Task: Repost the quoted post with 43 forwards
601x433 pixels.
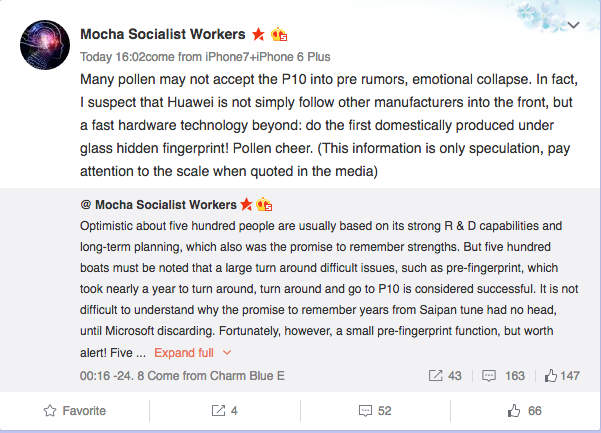Action: [445, 376]
